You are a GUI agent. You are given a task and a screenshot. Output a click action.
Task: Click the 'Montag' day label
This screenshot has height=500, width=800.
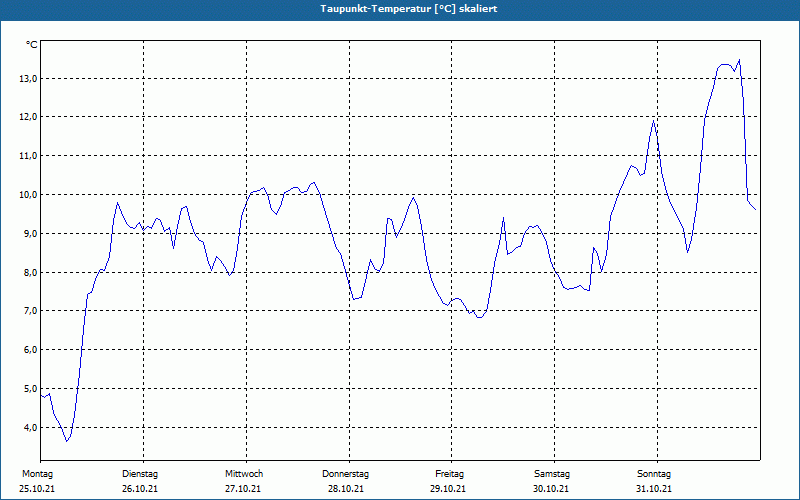[37, 474]
